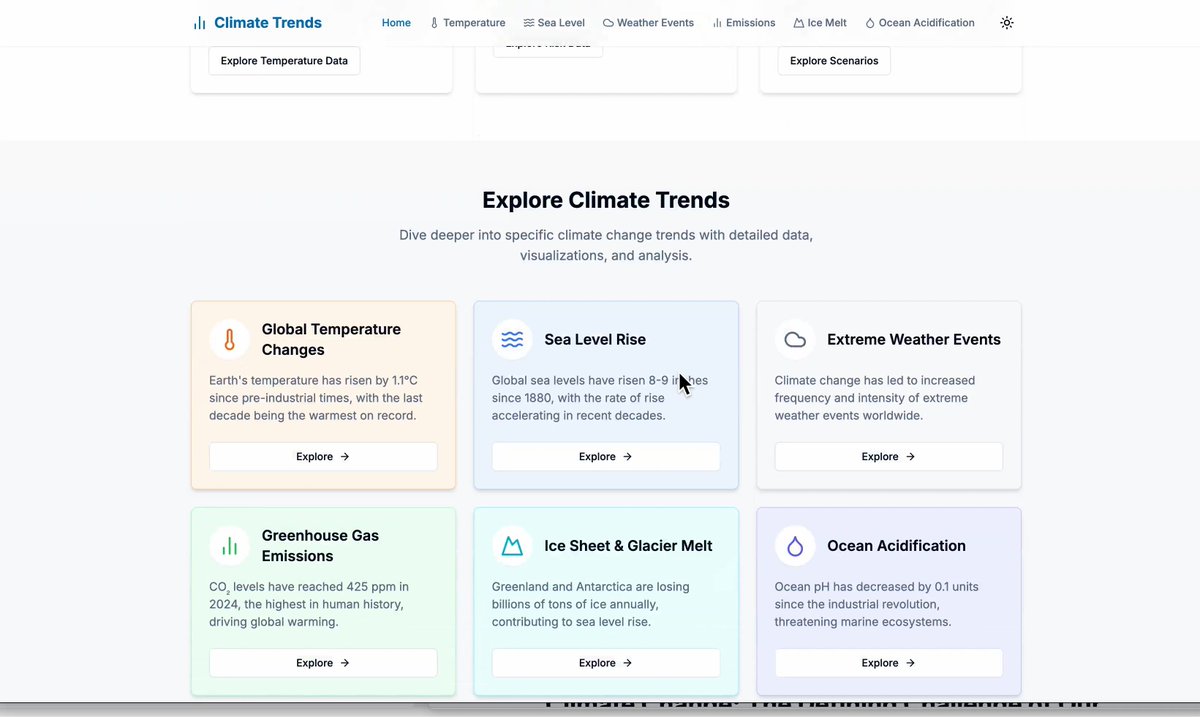
Task: Go to the Temperature nav item
Action: [x=467, y=23]
